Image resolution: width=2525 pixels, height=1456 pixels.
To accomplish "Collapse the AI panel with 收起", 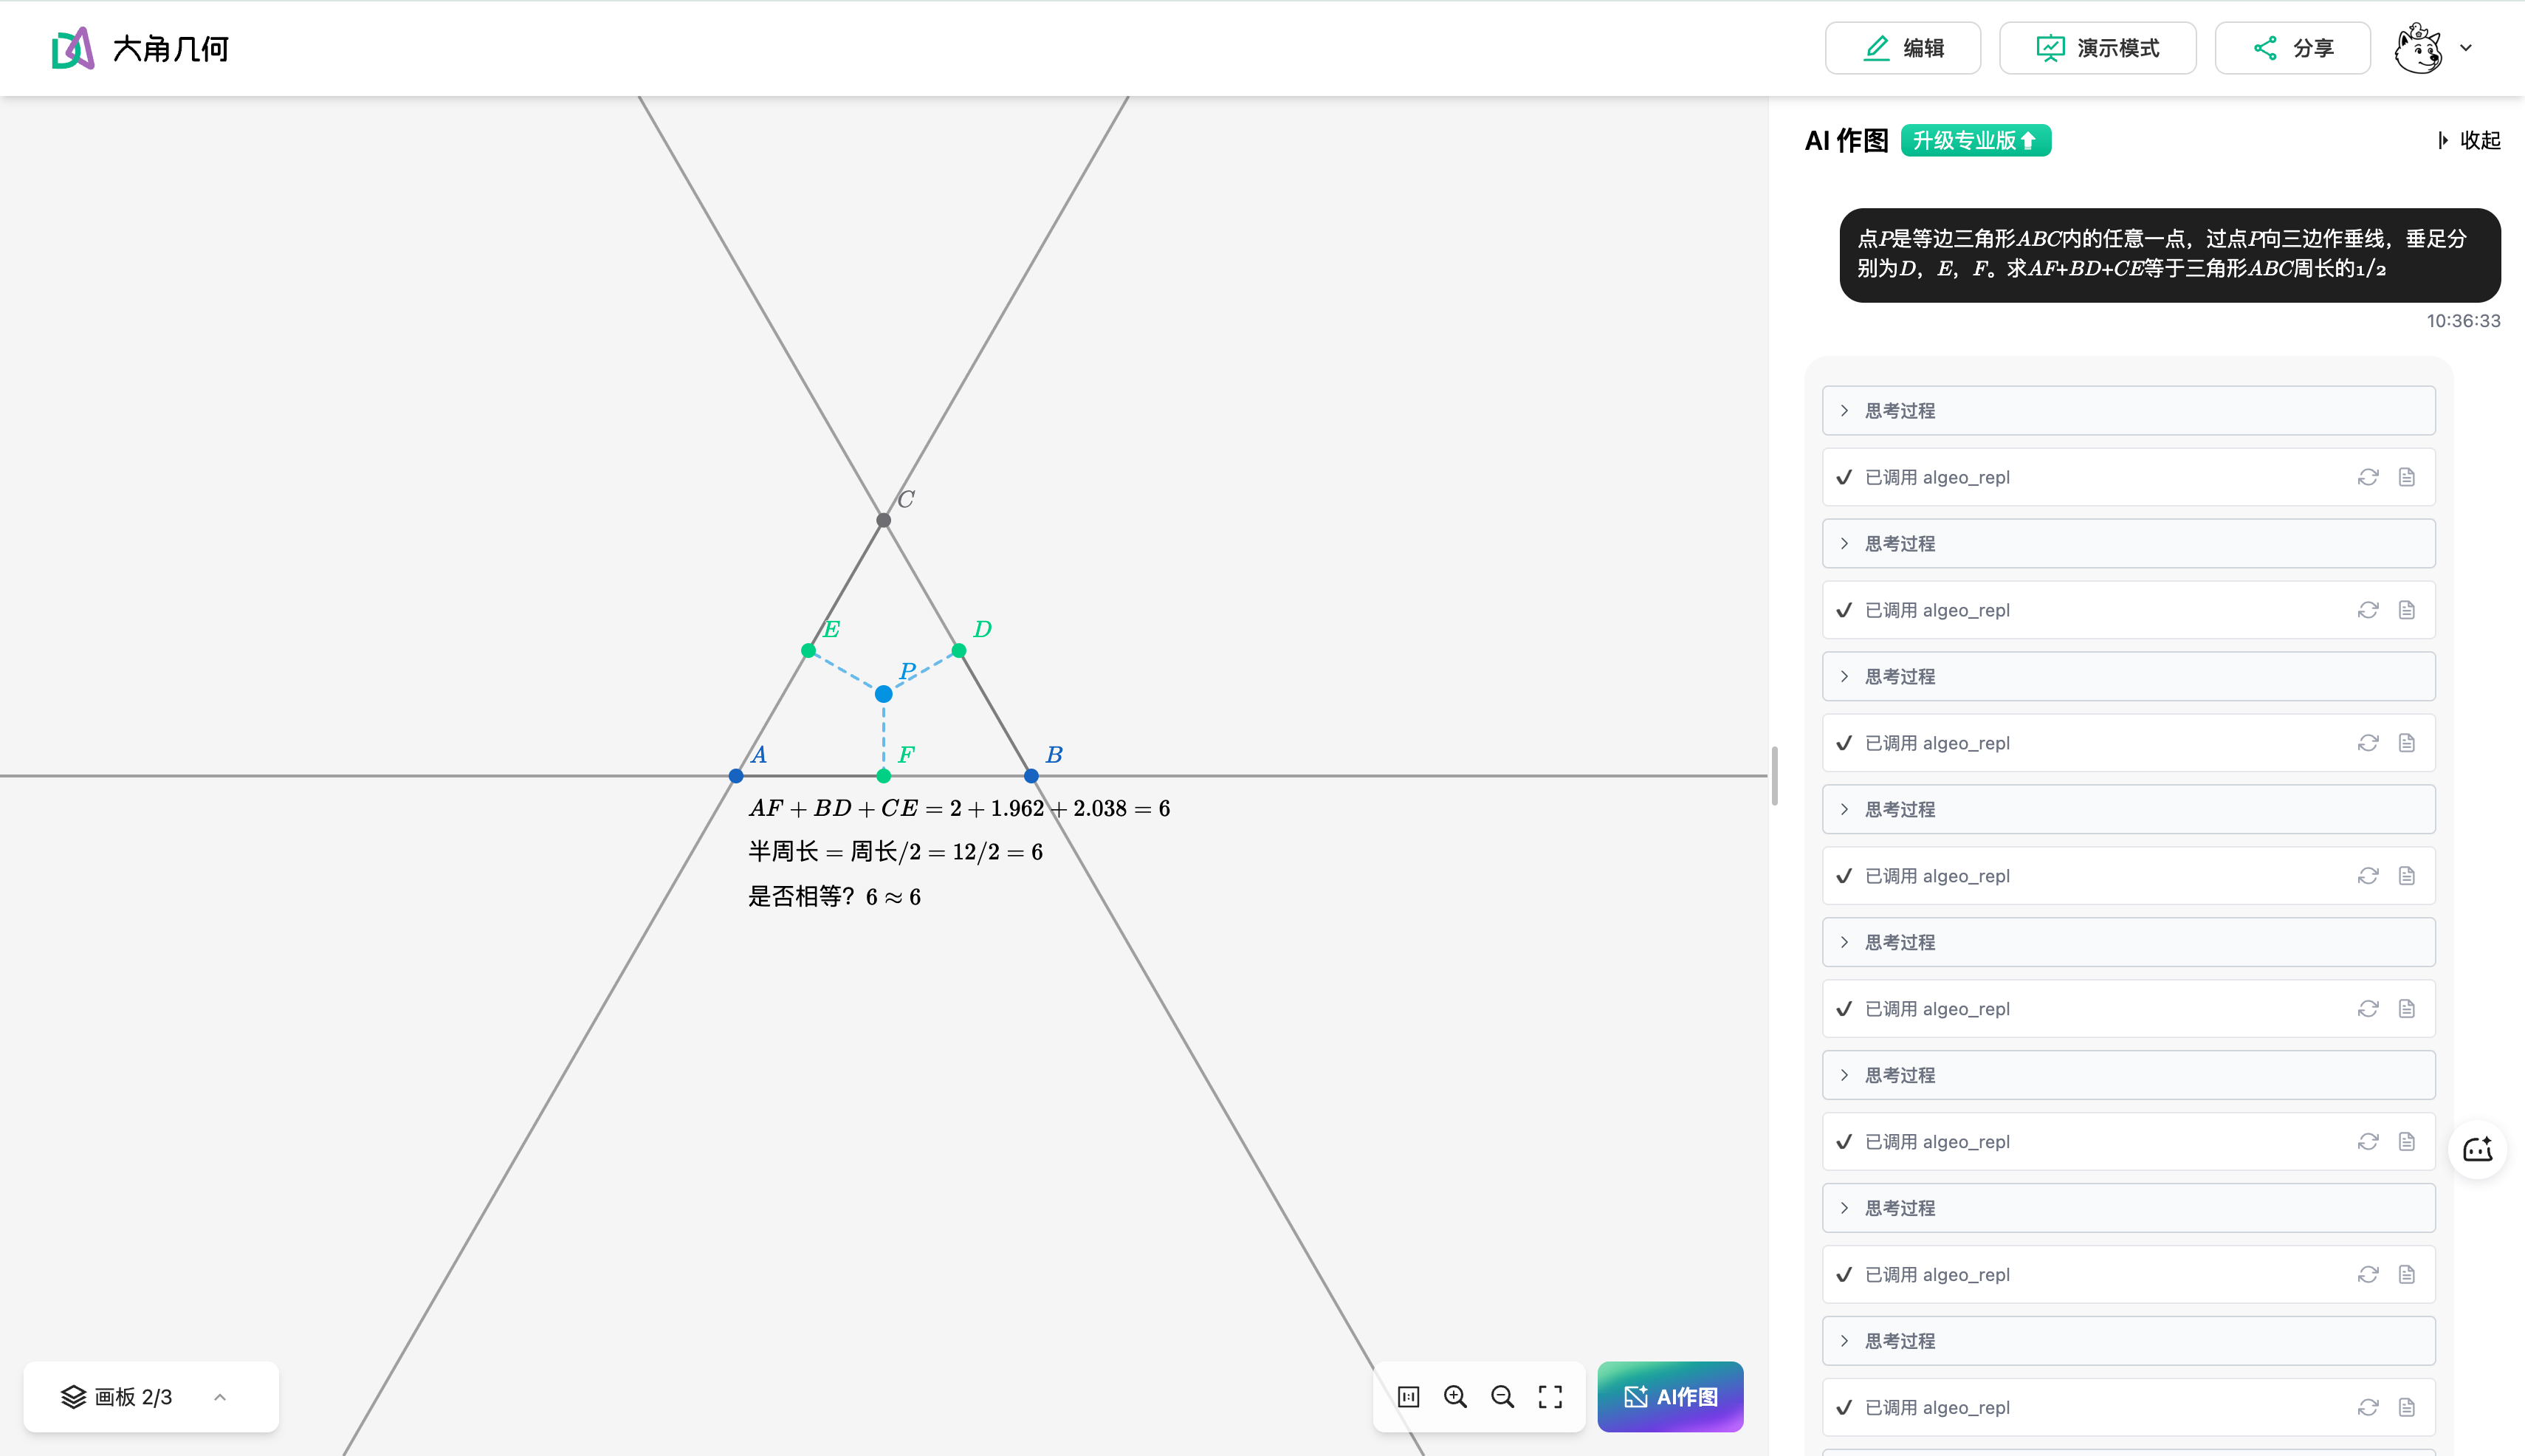I will [2469, 141].
